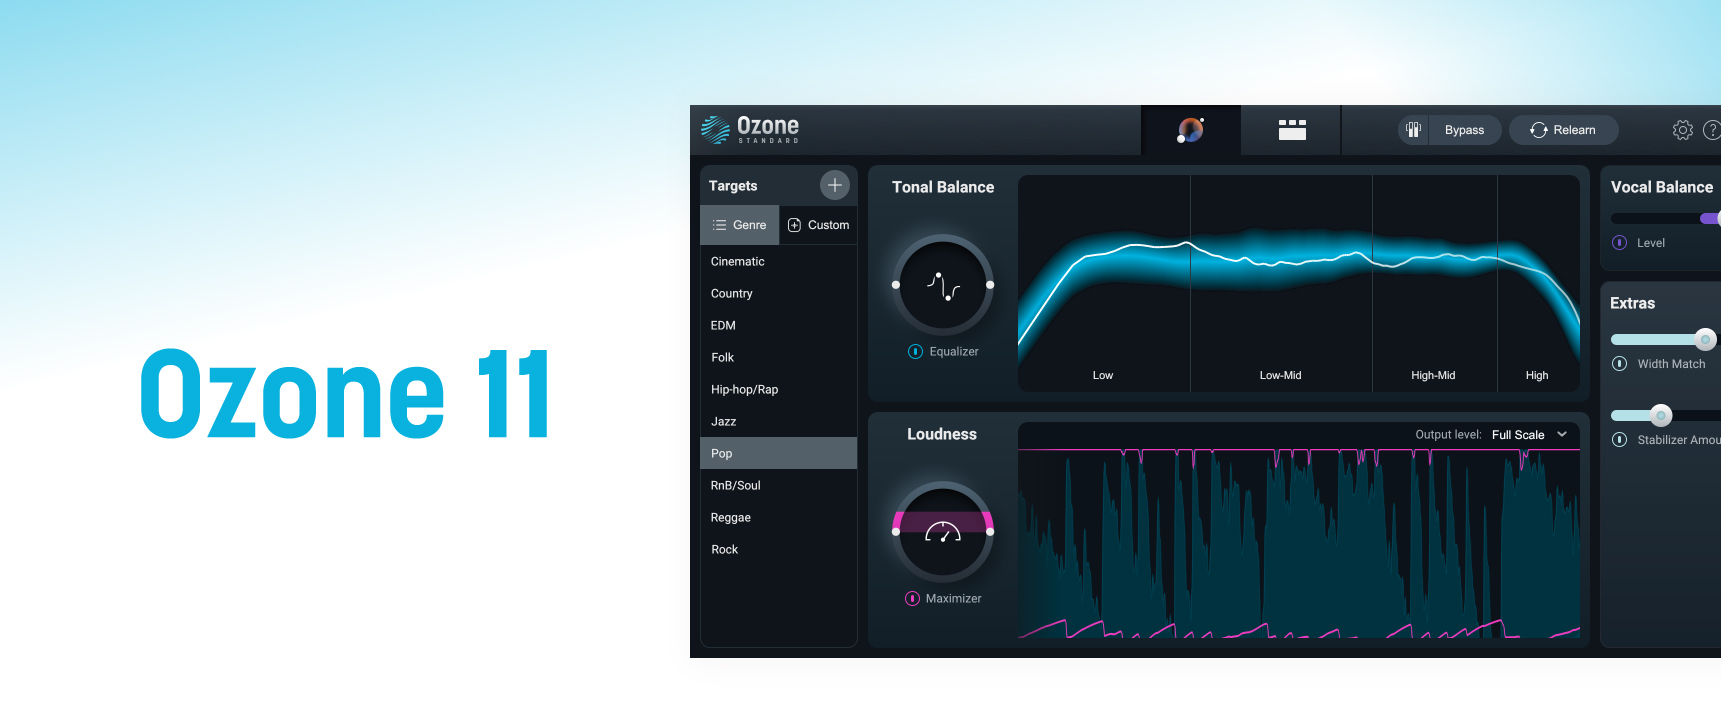Image resolution: width=1721 pixels, height=720 pixels.
Task: Click the High band label
Action: (x=1537, y=375)
